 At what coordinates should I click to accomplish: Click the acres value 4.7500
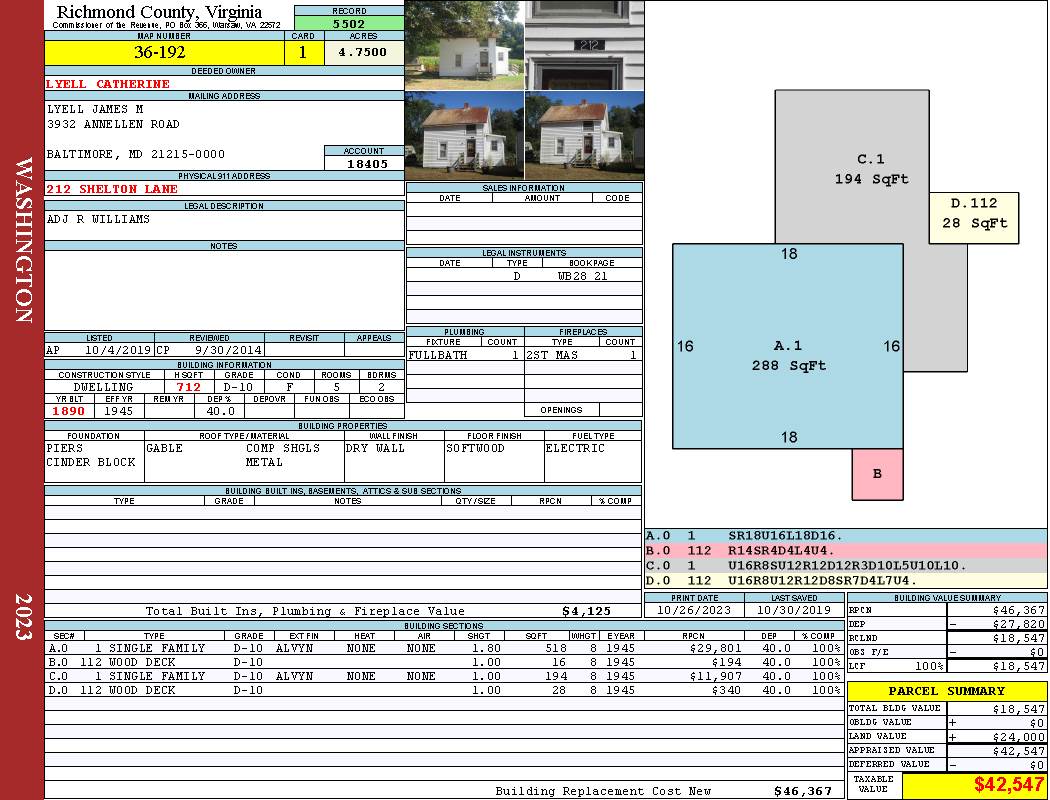pyautogui.click(x=363, y=52)
